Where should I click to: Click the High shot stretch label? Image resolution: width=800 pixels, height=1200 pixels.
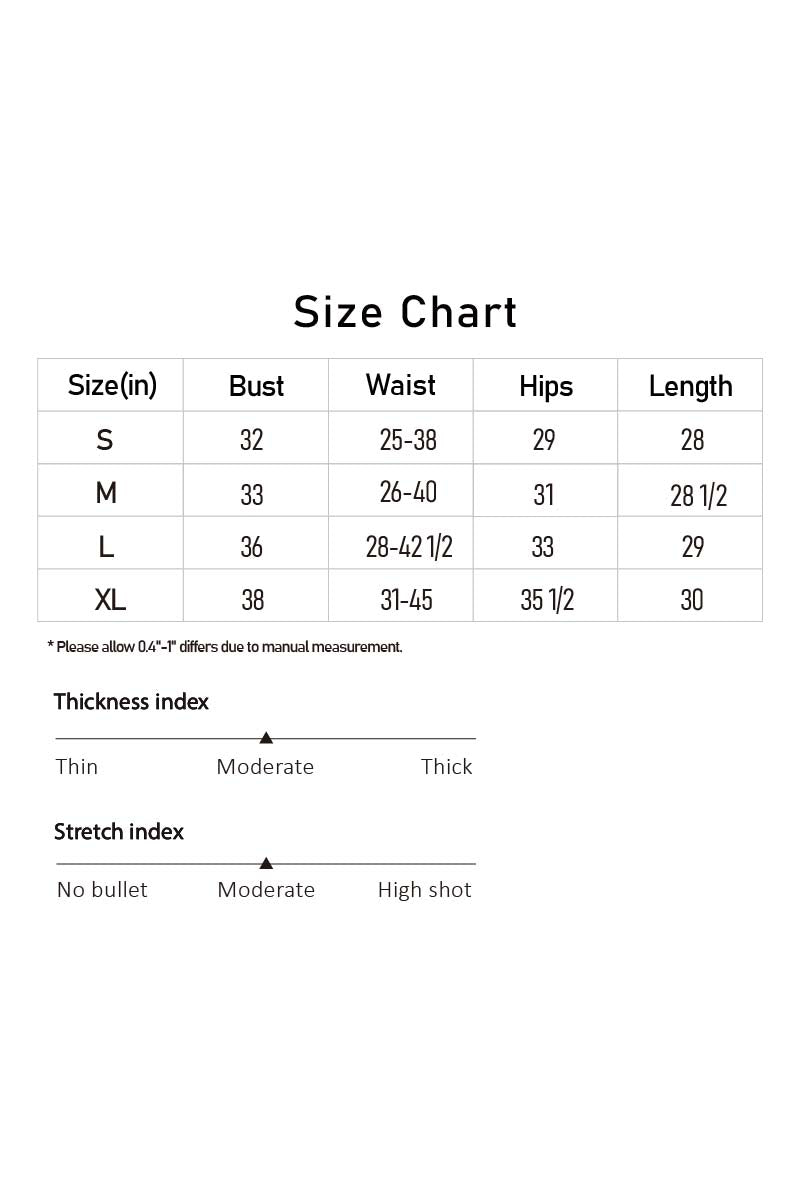click(424, 890)
